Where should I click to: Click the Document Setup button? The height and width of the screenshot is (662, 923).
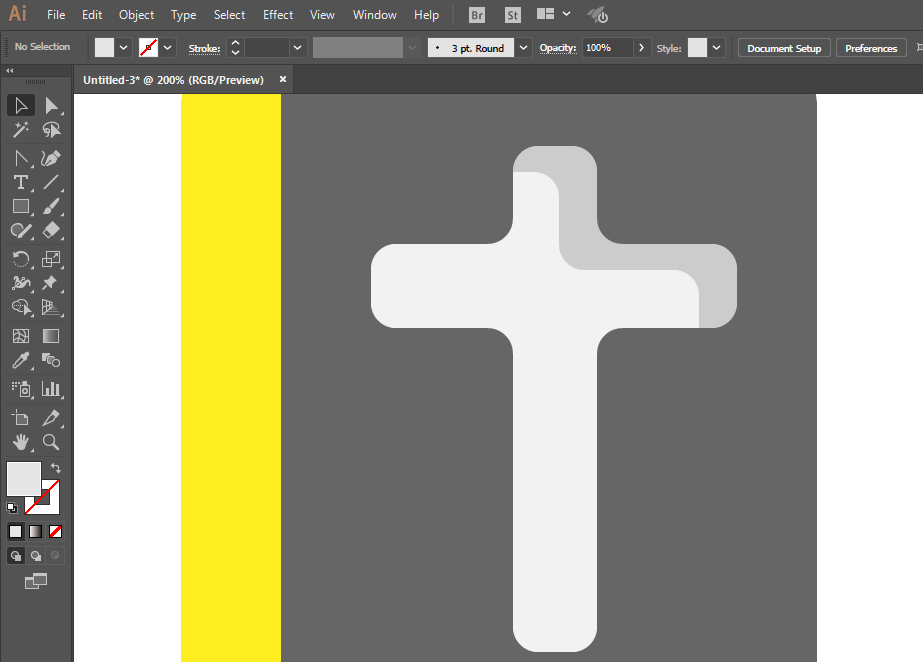click(x=784, y=48)
